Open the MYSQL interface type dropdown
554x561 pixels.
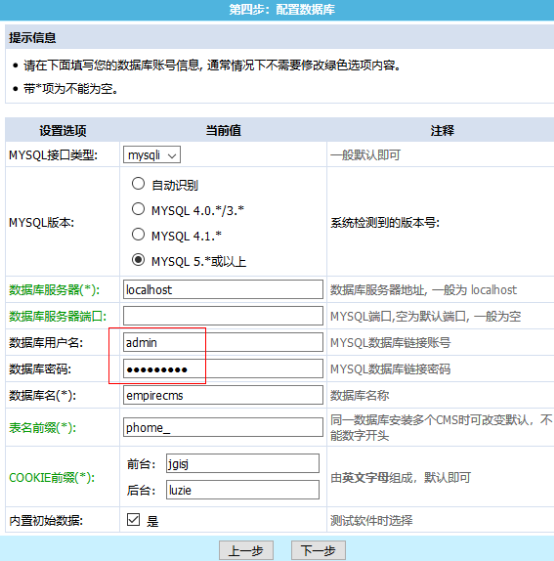coord(152,155)
